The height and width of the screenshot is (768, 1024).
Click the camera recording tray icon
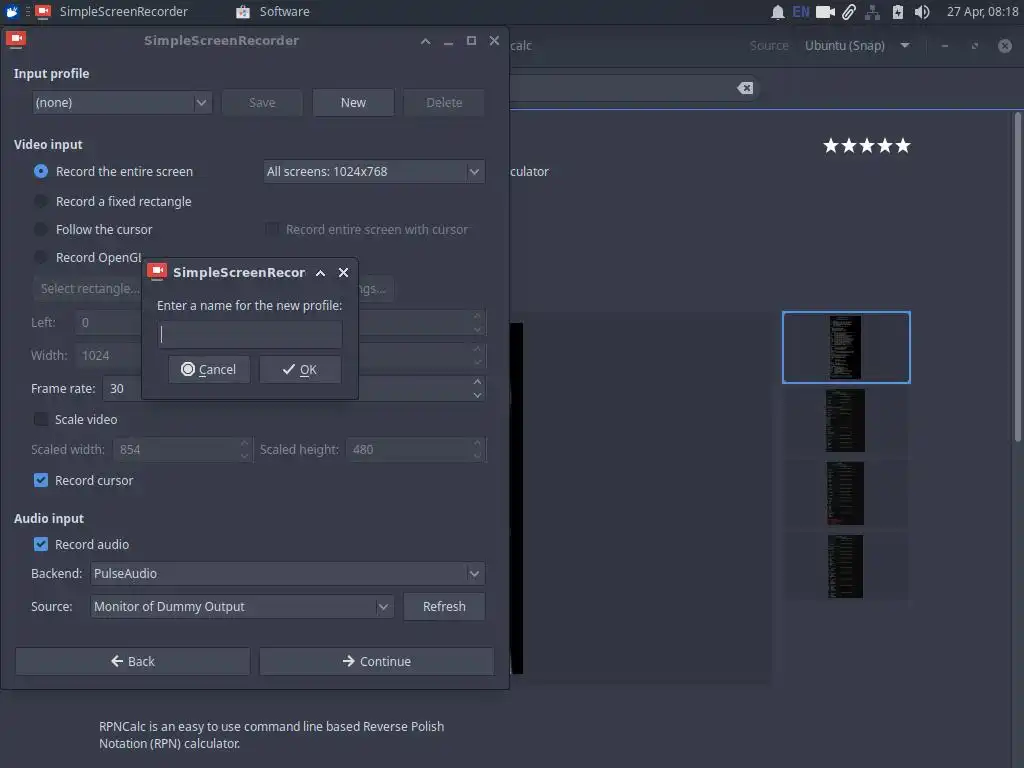(825, 12)
